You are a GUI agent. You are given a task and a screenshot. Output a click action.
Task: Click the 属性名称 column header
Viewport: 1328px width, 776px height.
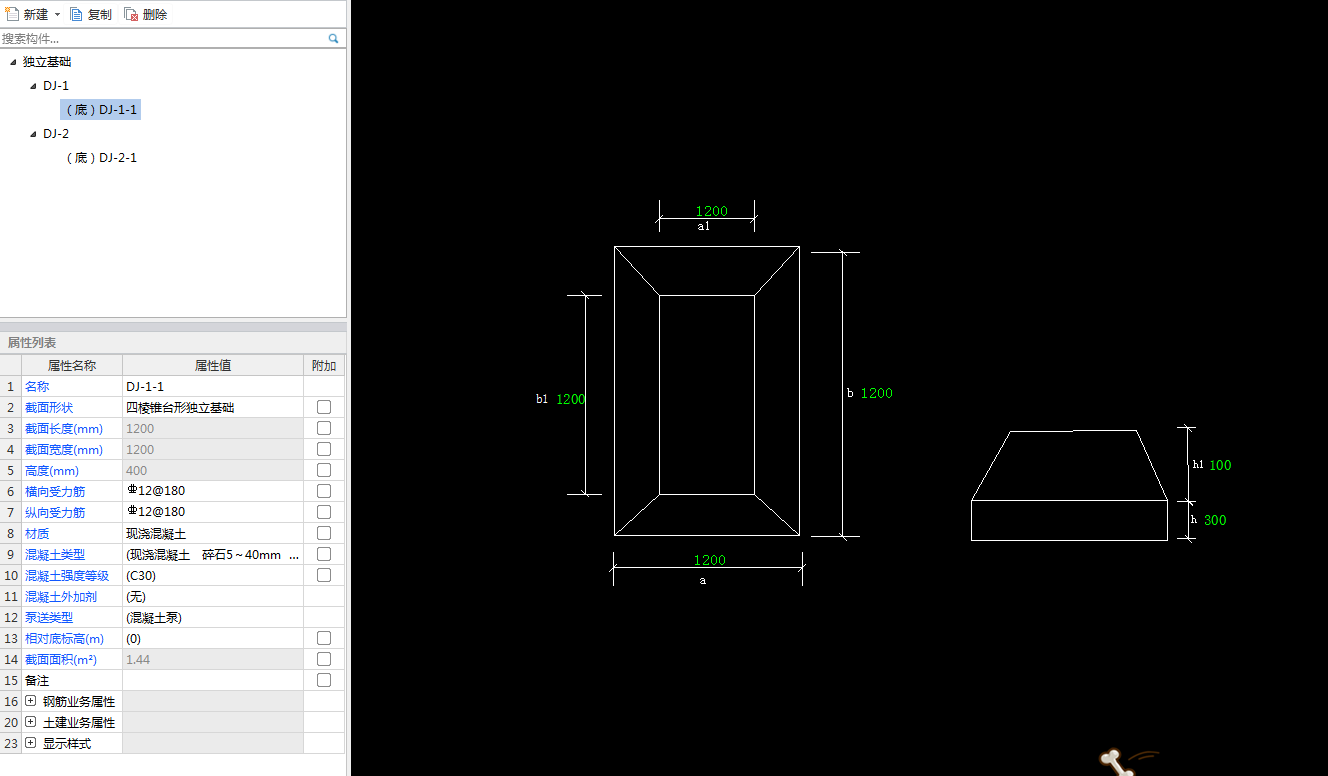click(72, 365)
